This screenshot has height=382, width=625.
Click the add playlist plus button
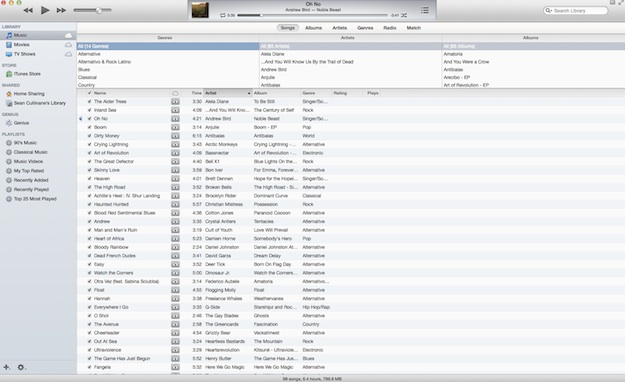click(x=7, y=367)
